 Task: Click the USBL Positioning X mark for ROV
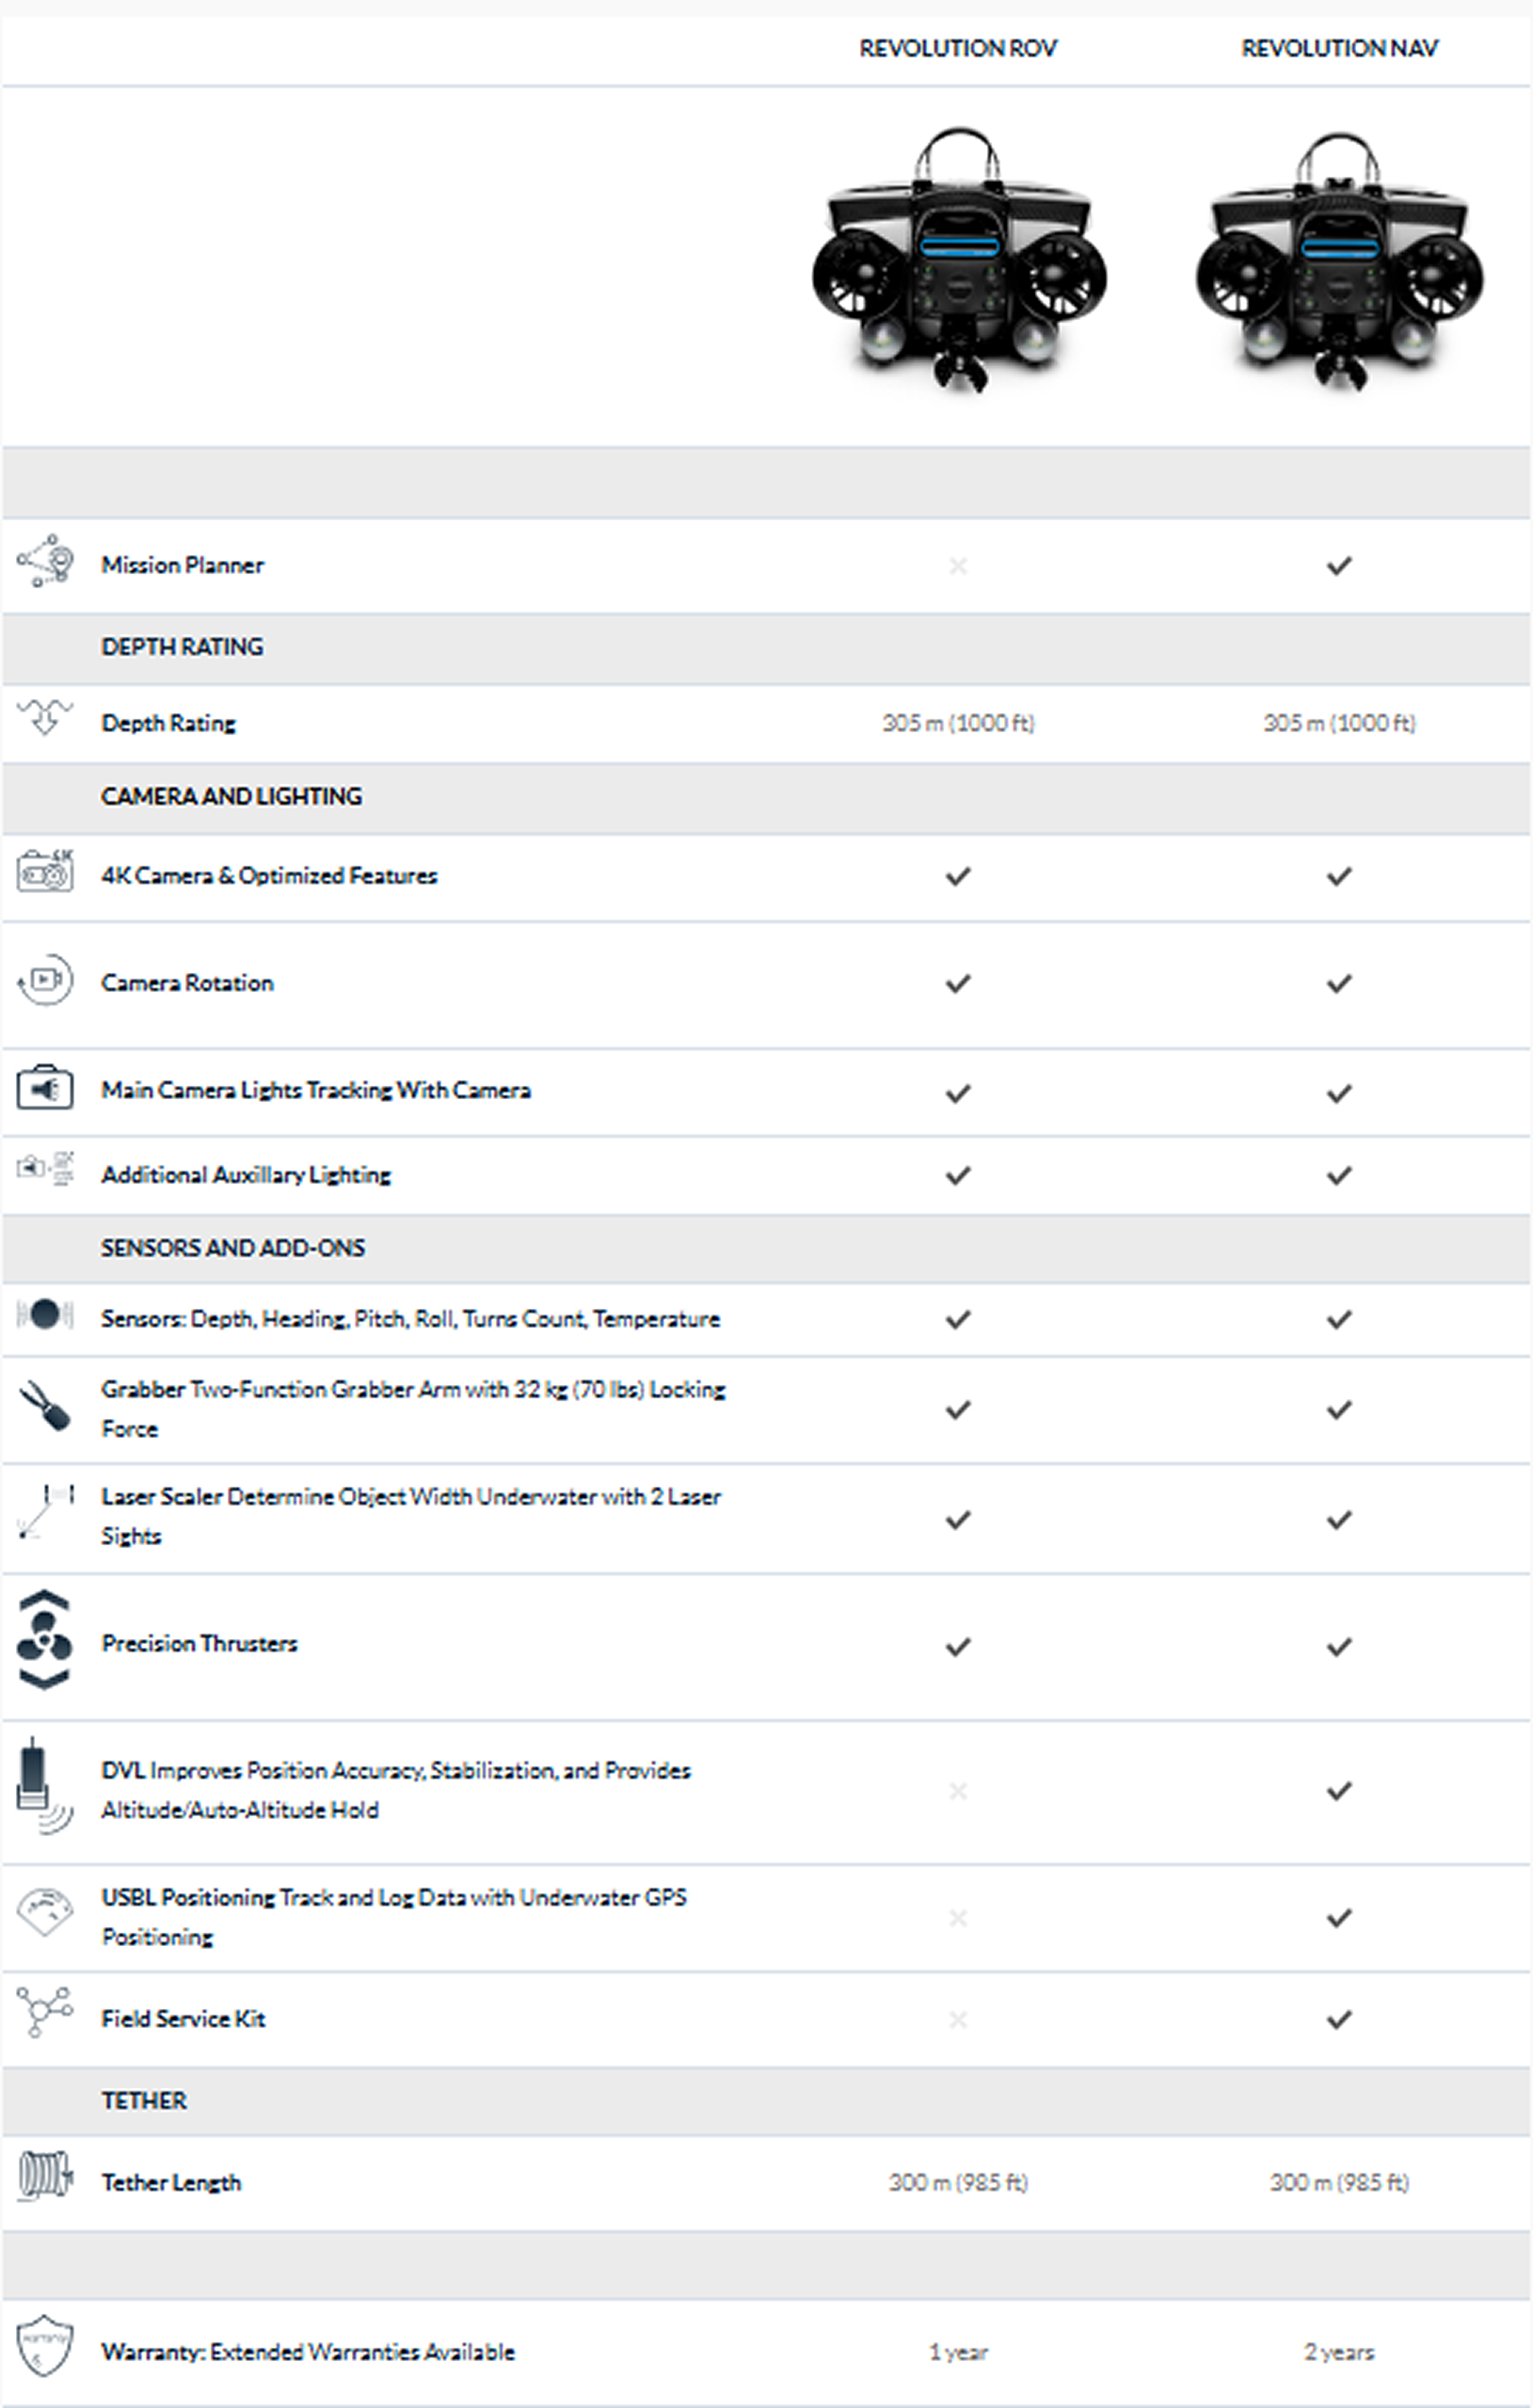point(958,1918)
